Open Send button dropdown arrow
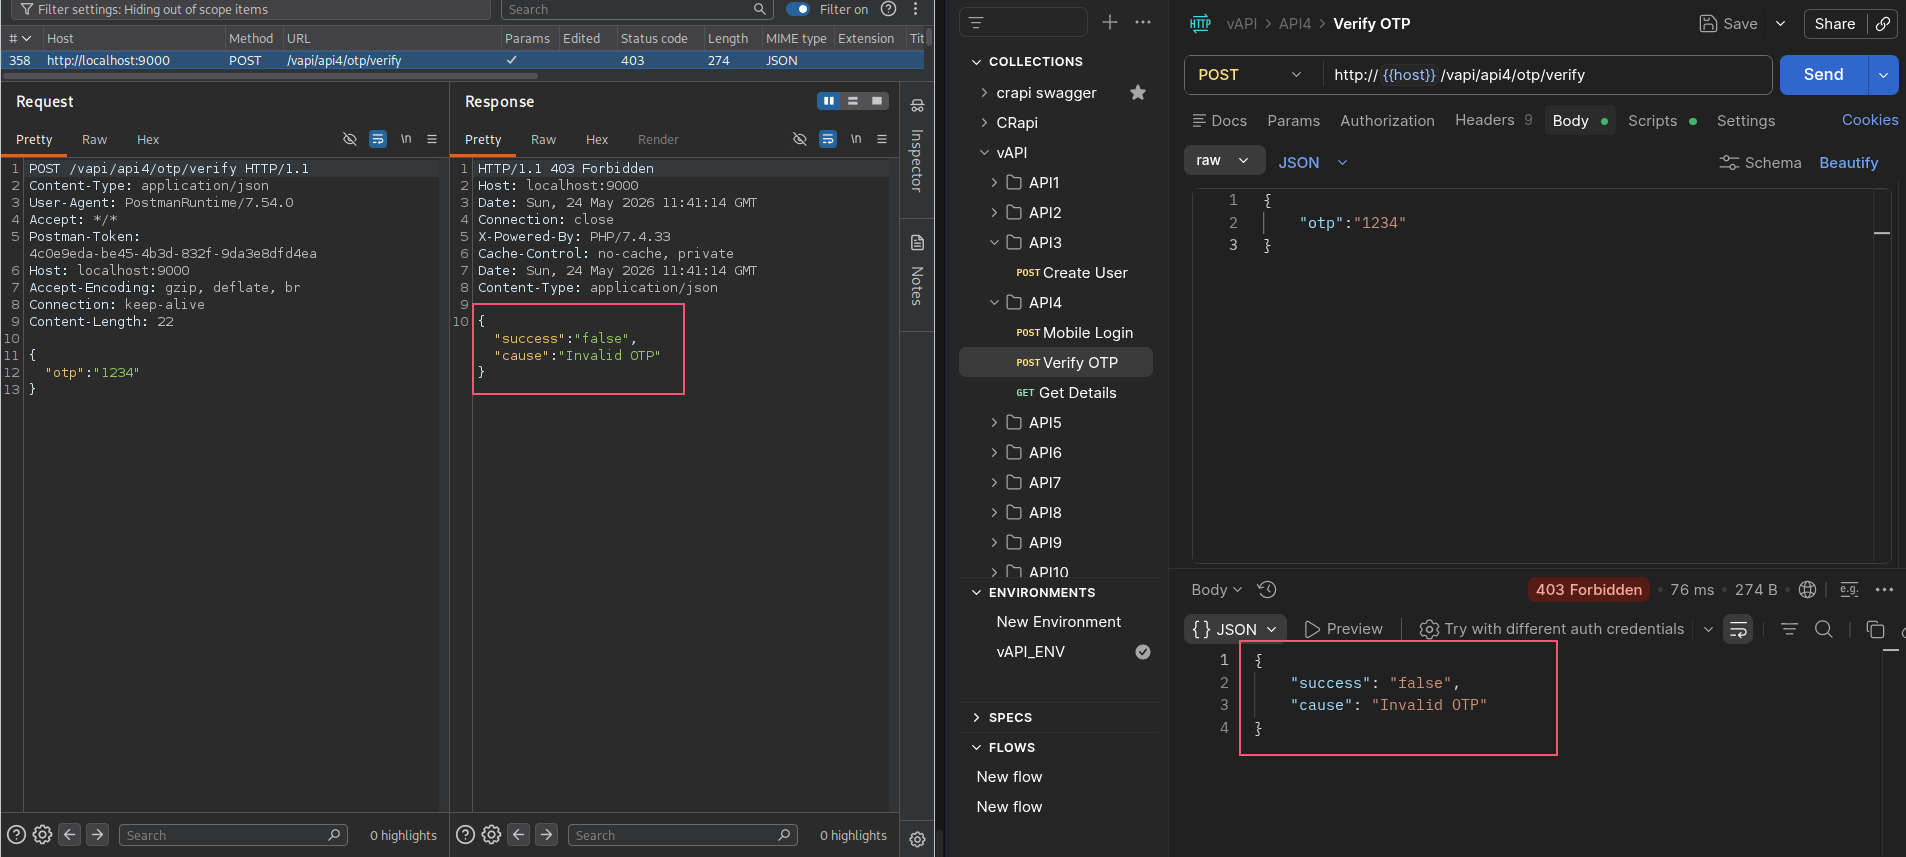Image resolution: width=1906 pixels, height=857 pixels. click(x=1883, y=75)
